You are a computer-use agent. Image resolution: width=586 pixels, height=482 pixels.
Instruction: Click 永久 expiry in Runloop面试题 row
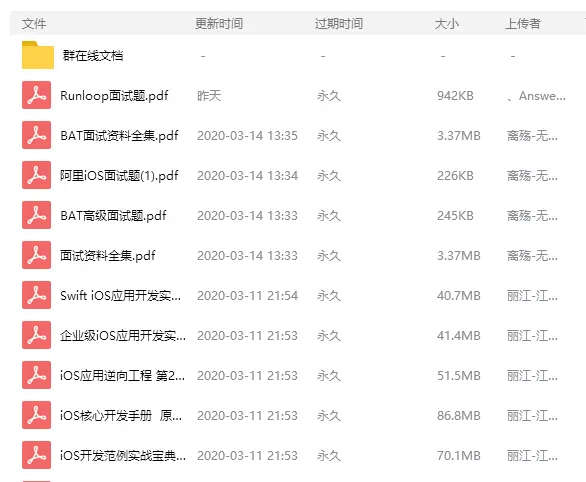329,96
